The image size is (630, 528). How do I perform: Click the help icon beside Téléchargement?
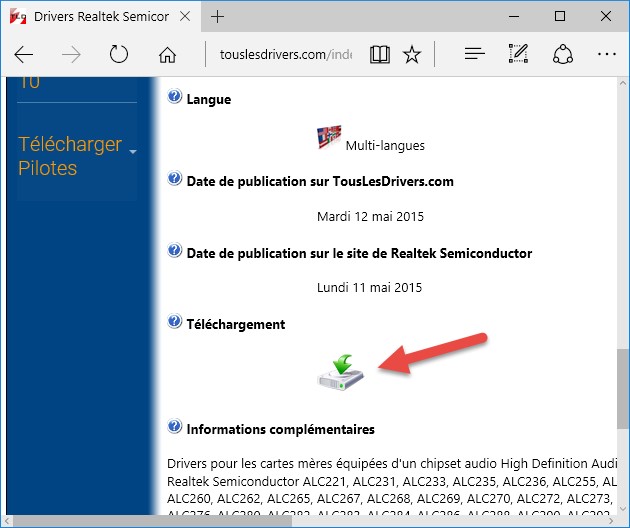click(x=174, y=323)
